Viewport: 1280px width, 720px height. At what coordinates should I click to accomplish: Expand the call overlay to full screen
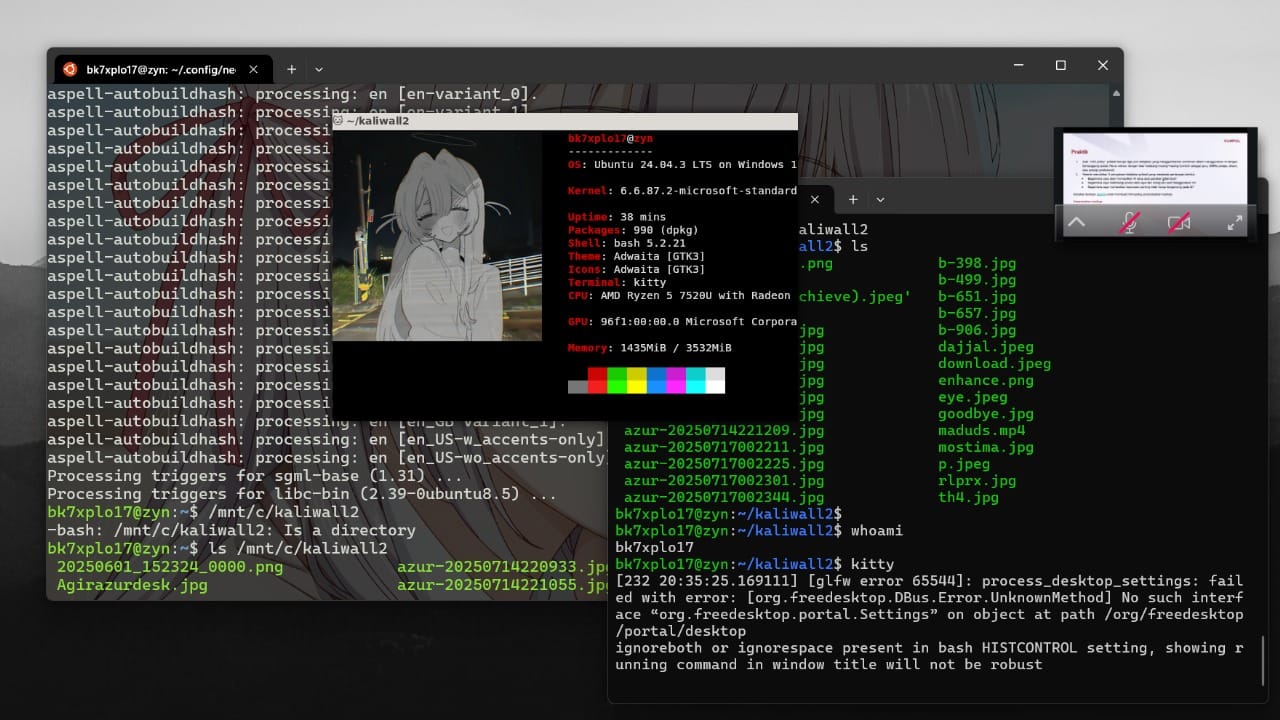1235,222
